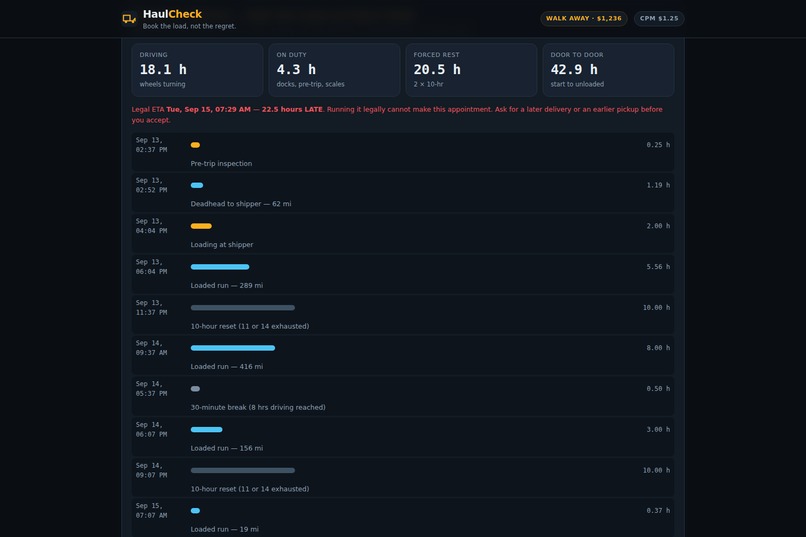Click the blue bar for 416 mi run
The width and height of the screenshot is (806, 537).
(x=233, y=348)
